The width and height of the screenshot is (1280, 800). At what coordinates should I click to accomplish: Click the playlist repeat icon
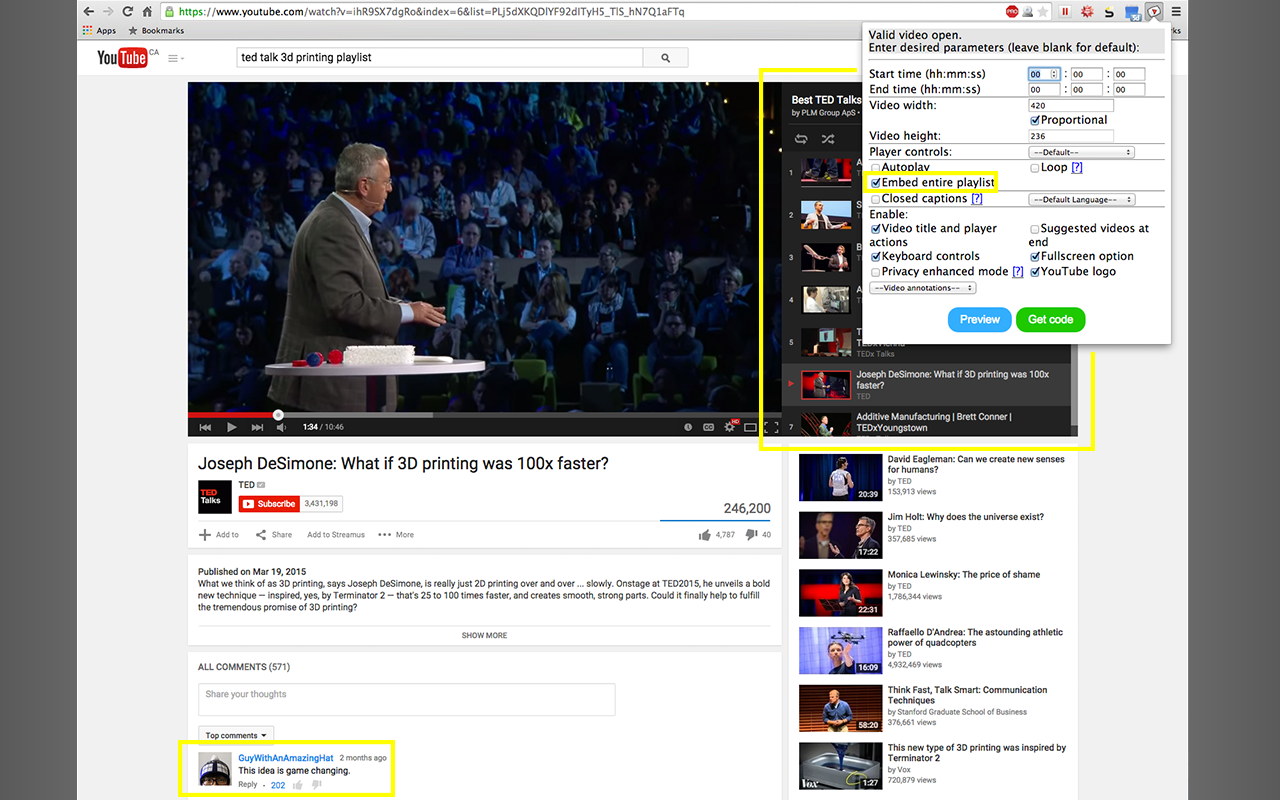coord(801,139)
